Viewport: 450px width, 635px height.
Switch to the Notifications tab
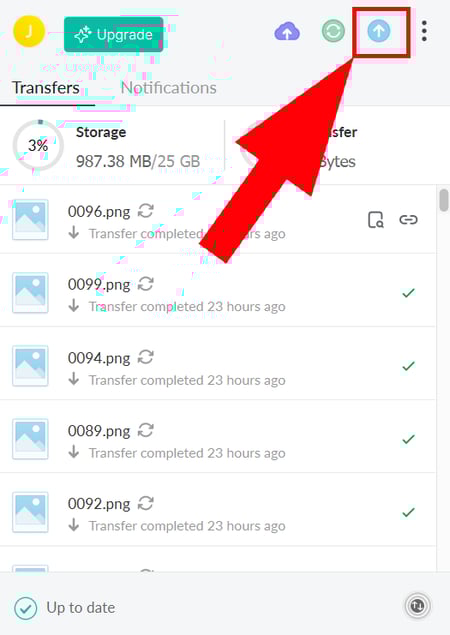[x=168, y=88]
